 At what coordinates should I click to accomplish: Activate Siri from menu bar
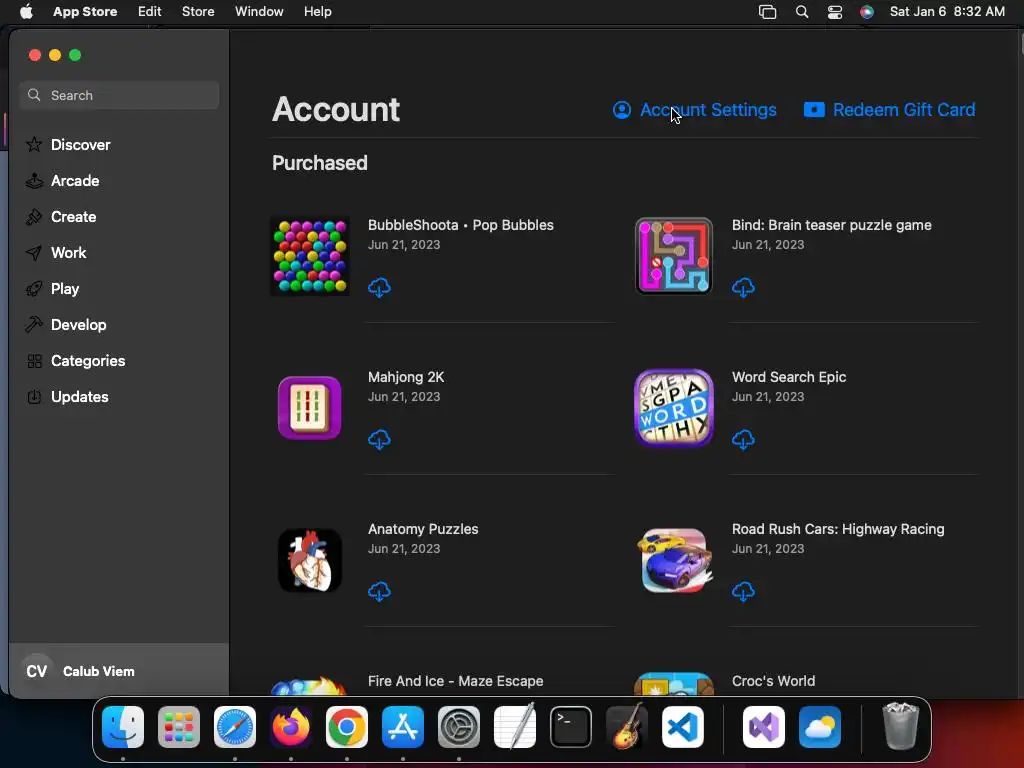click(x=867, y=12)
